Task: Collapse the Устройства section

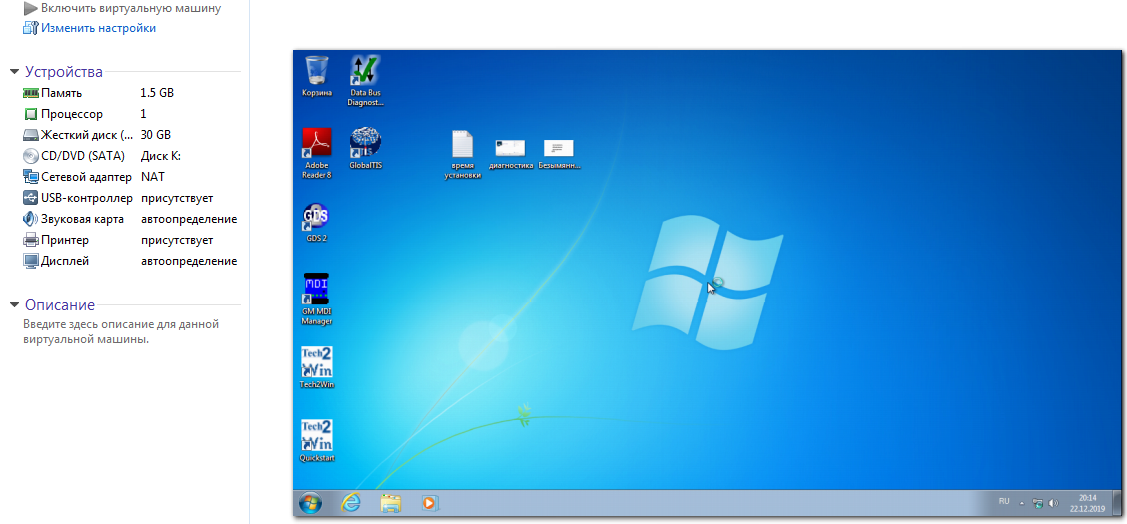Action: pyautogui.click(x=14, y=72)
